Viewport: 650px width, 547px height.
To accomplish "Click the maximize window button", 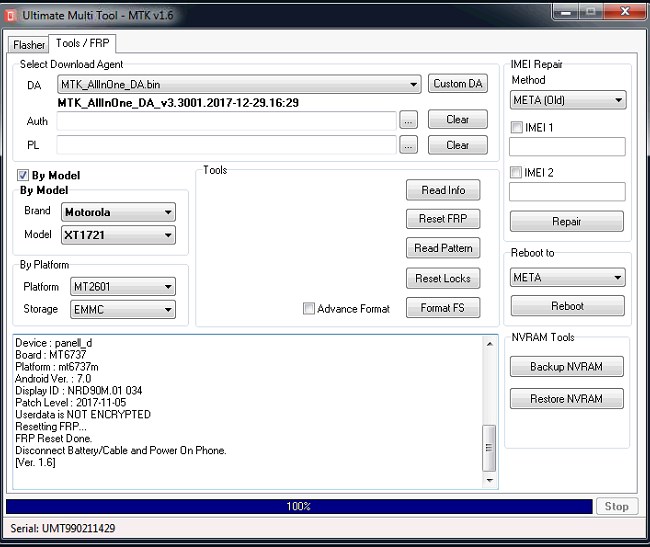I will point(591,12).
